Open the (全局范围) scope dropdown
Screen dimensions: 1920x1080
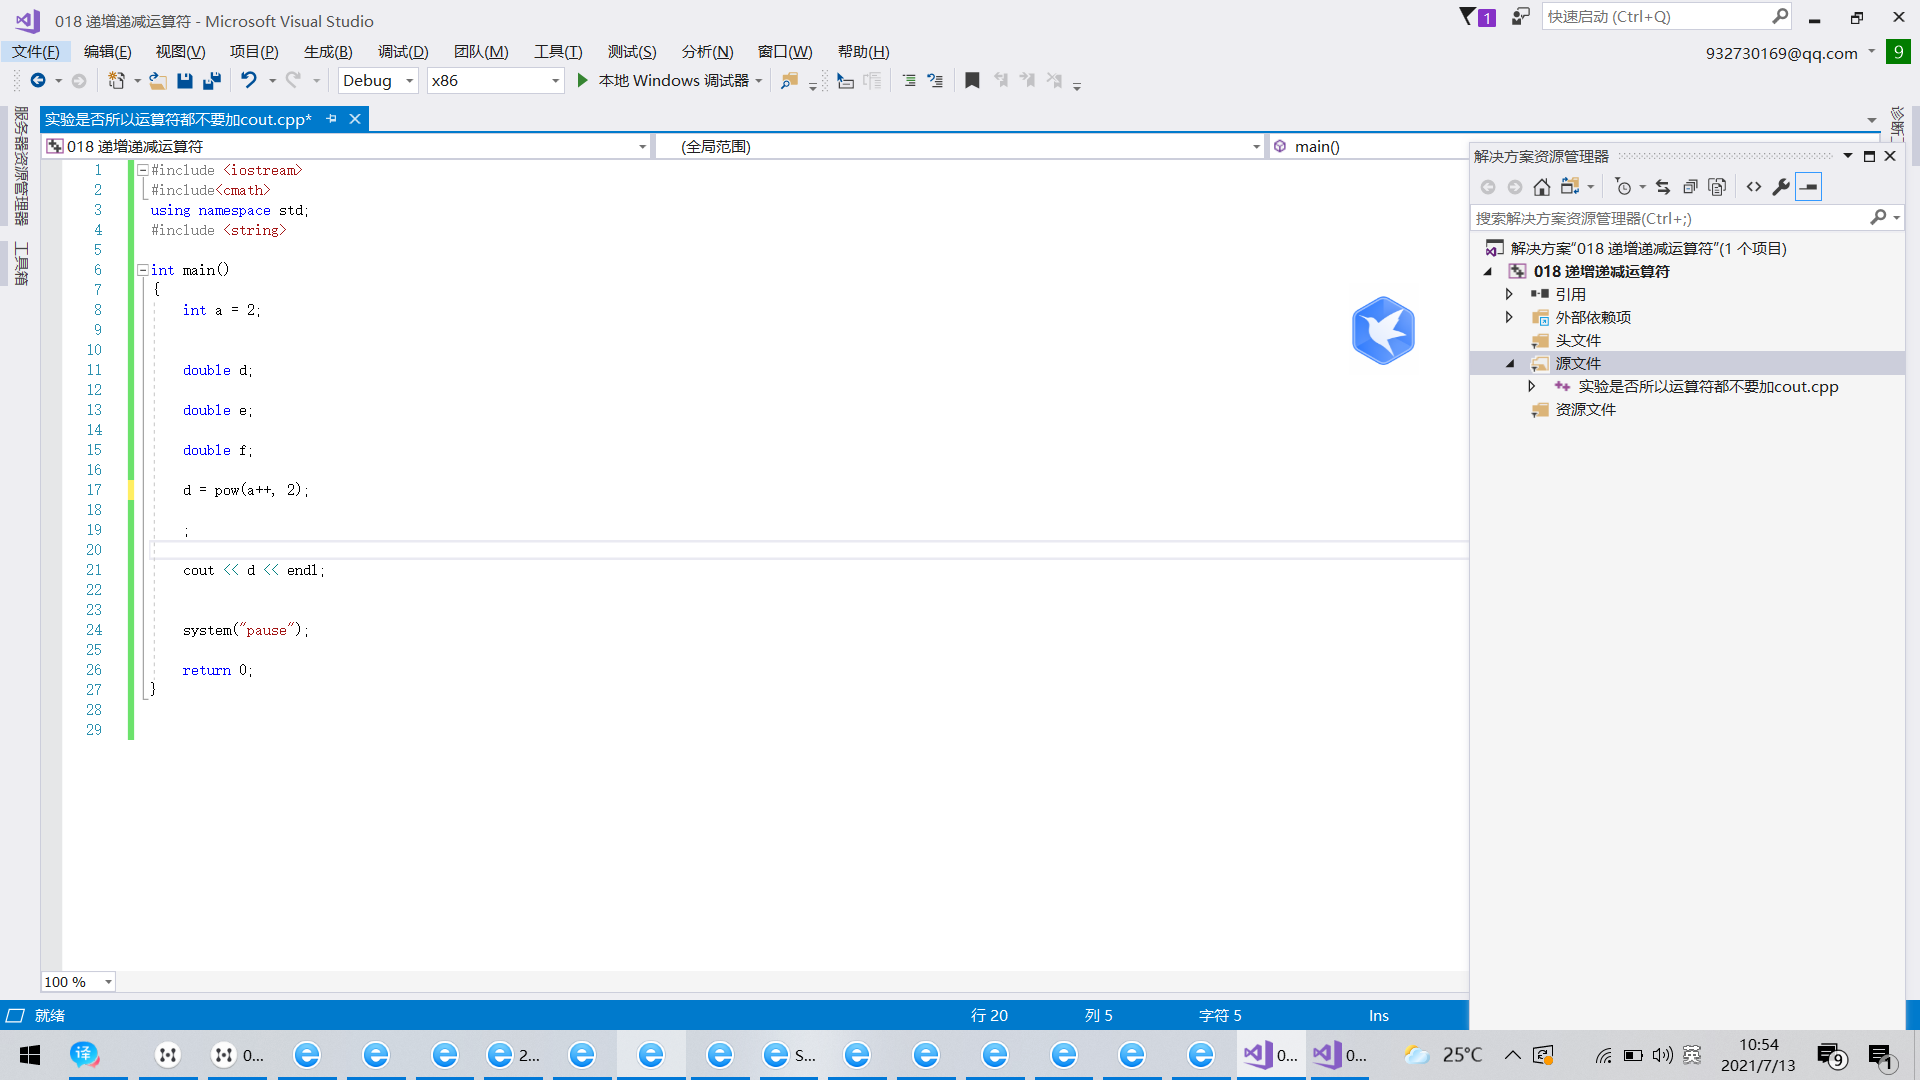click(x=960, y=147)
